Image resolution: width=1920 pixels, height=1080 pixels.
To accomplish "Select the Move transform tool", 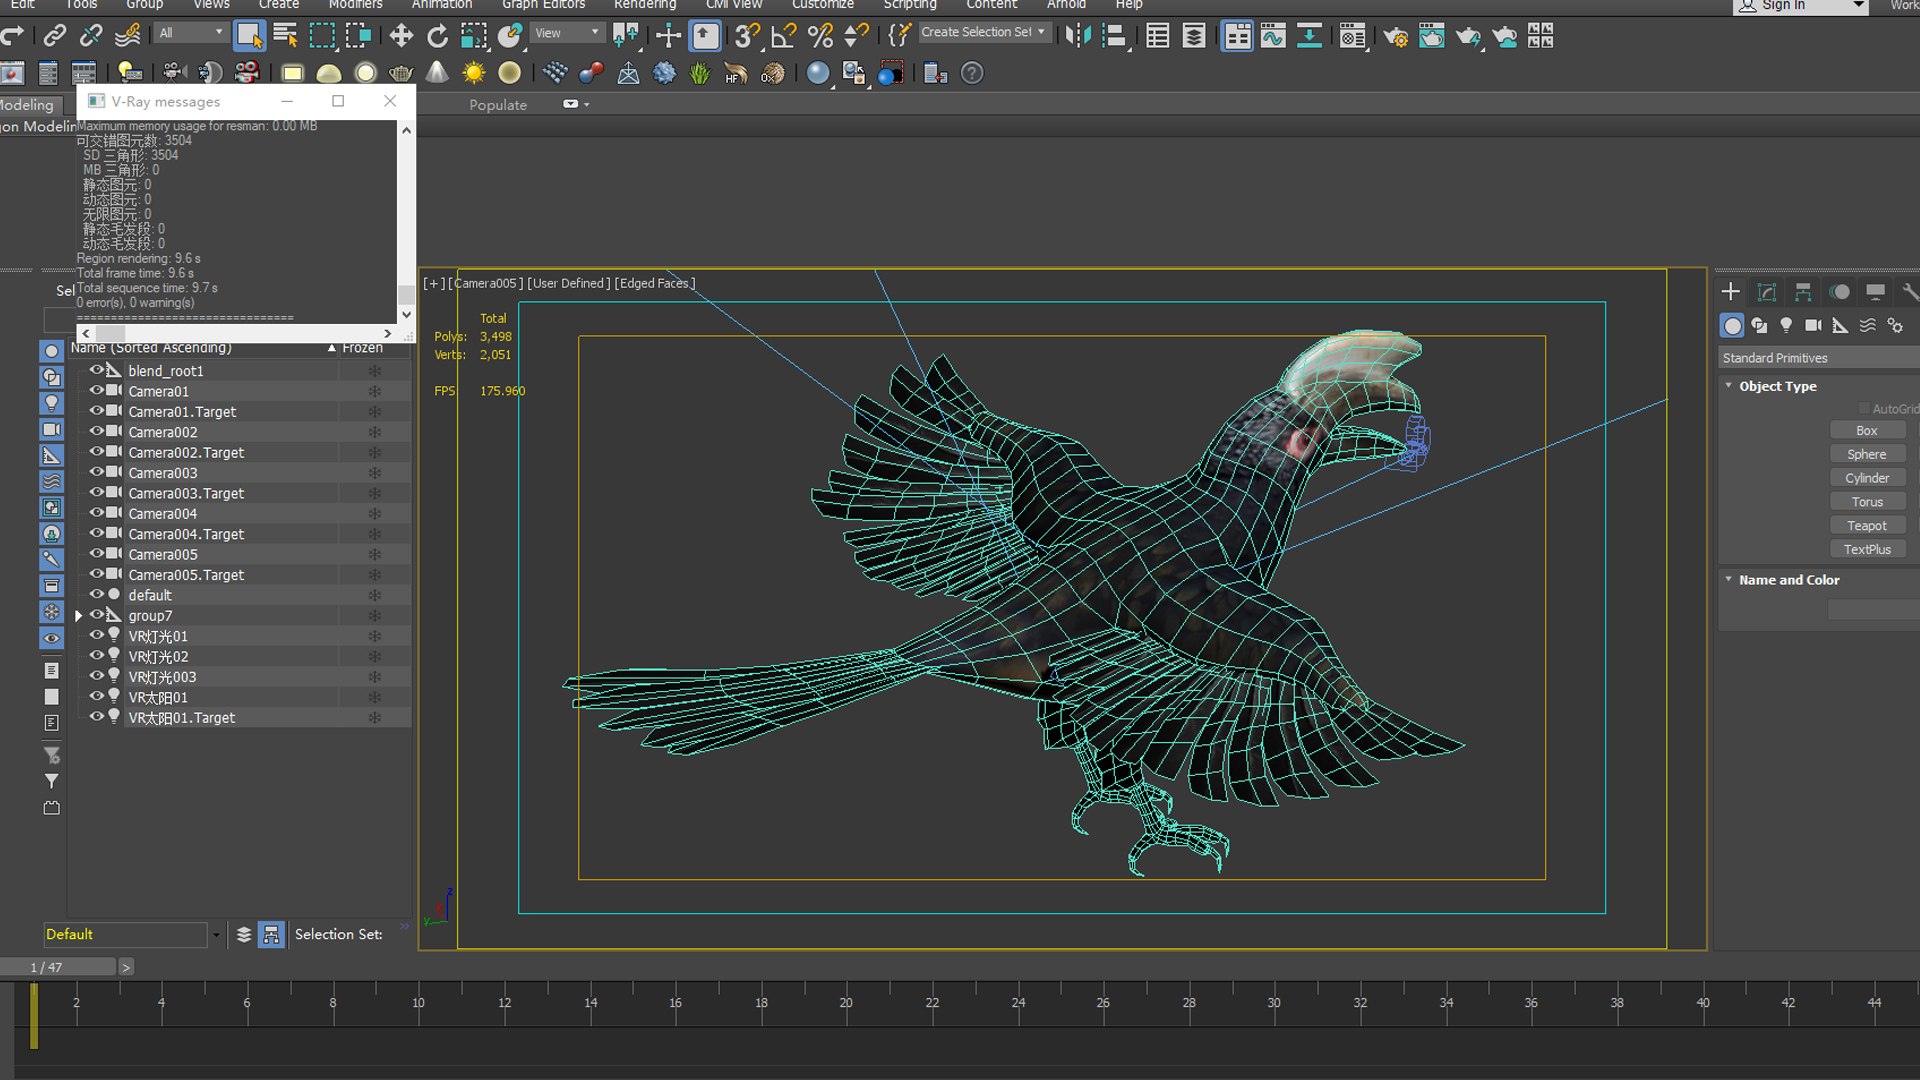I will (x=401, y=37).
